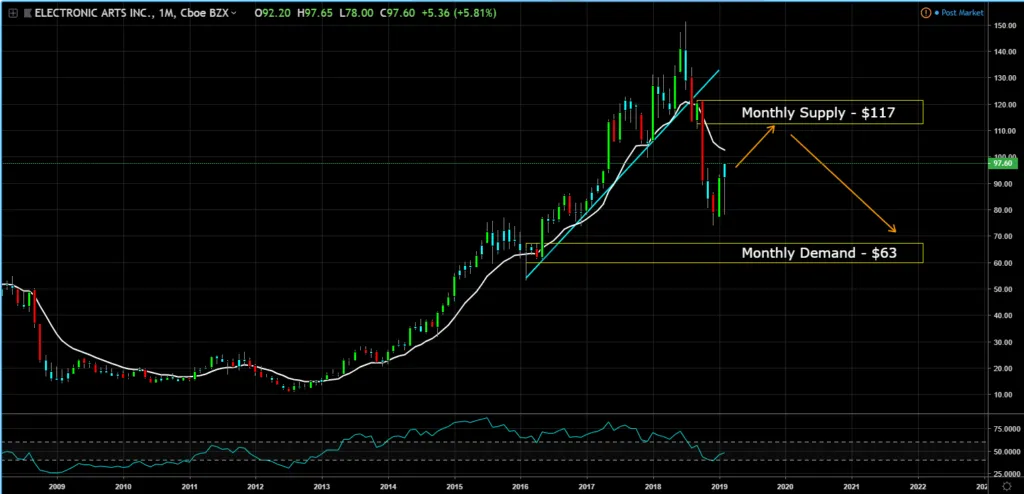1024x494 pixels.
Task: Select the 97.60 current price label
Action: click(1002, 163)
